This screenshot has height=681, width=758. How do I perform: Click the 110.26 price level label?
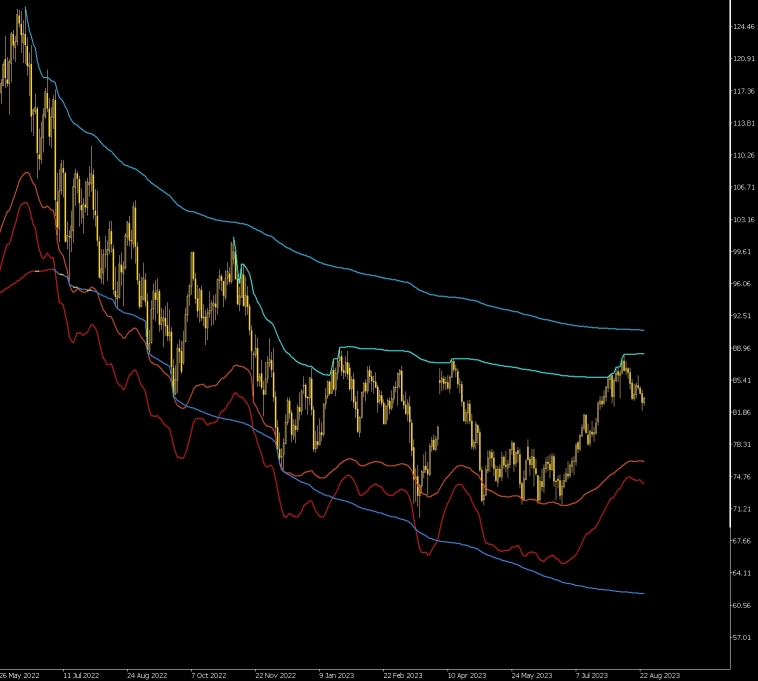pos(743,155)
